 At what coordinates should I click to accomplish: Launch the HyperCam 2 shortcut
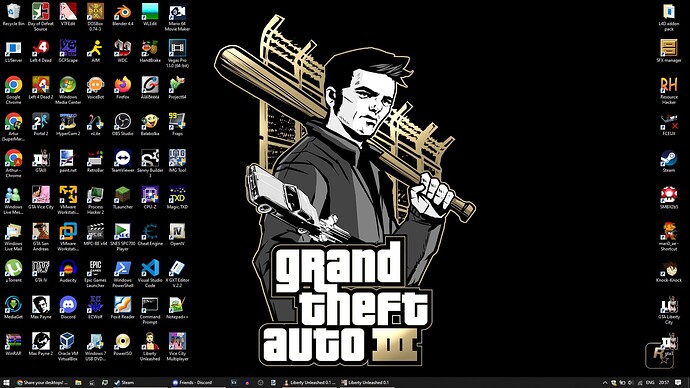(x=68, y=124)
